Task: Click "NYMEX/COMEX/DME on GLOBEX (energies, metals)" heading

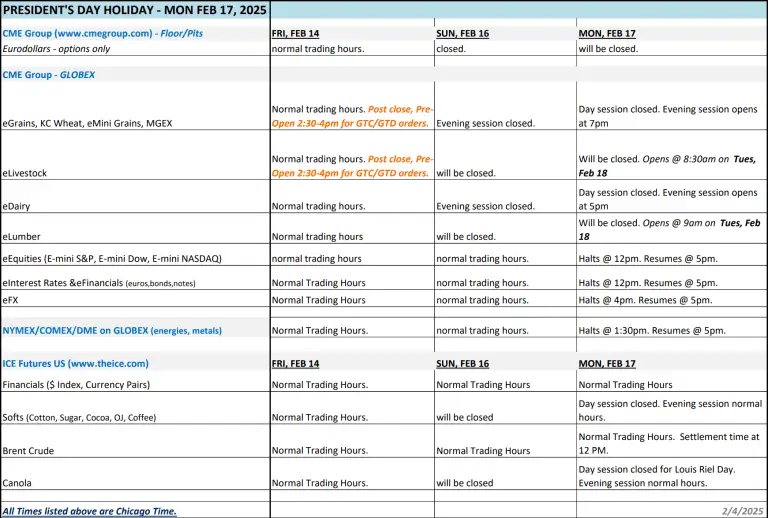Action: tap(112, 330)
